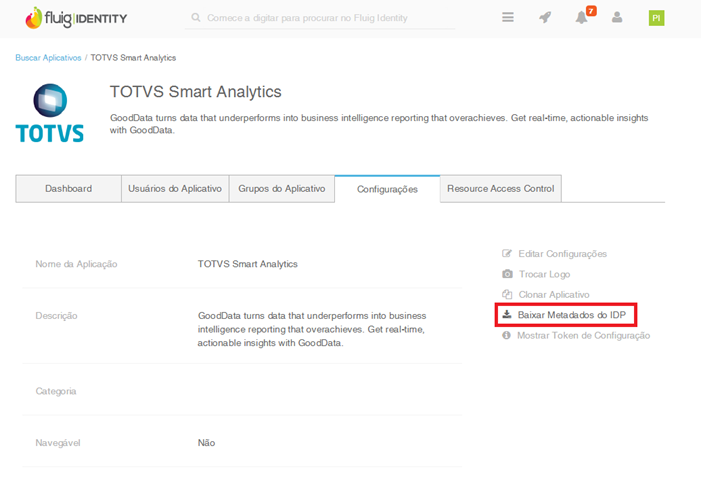
Task: Open Grupos do Aplicativo tab
Action: coord(282,189)
